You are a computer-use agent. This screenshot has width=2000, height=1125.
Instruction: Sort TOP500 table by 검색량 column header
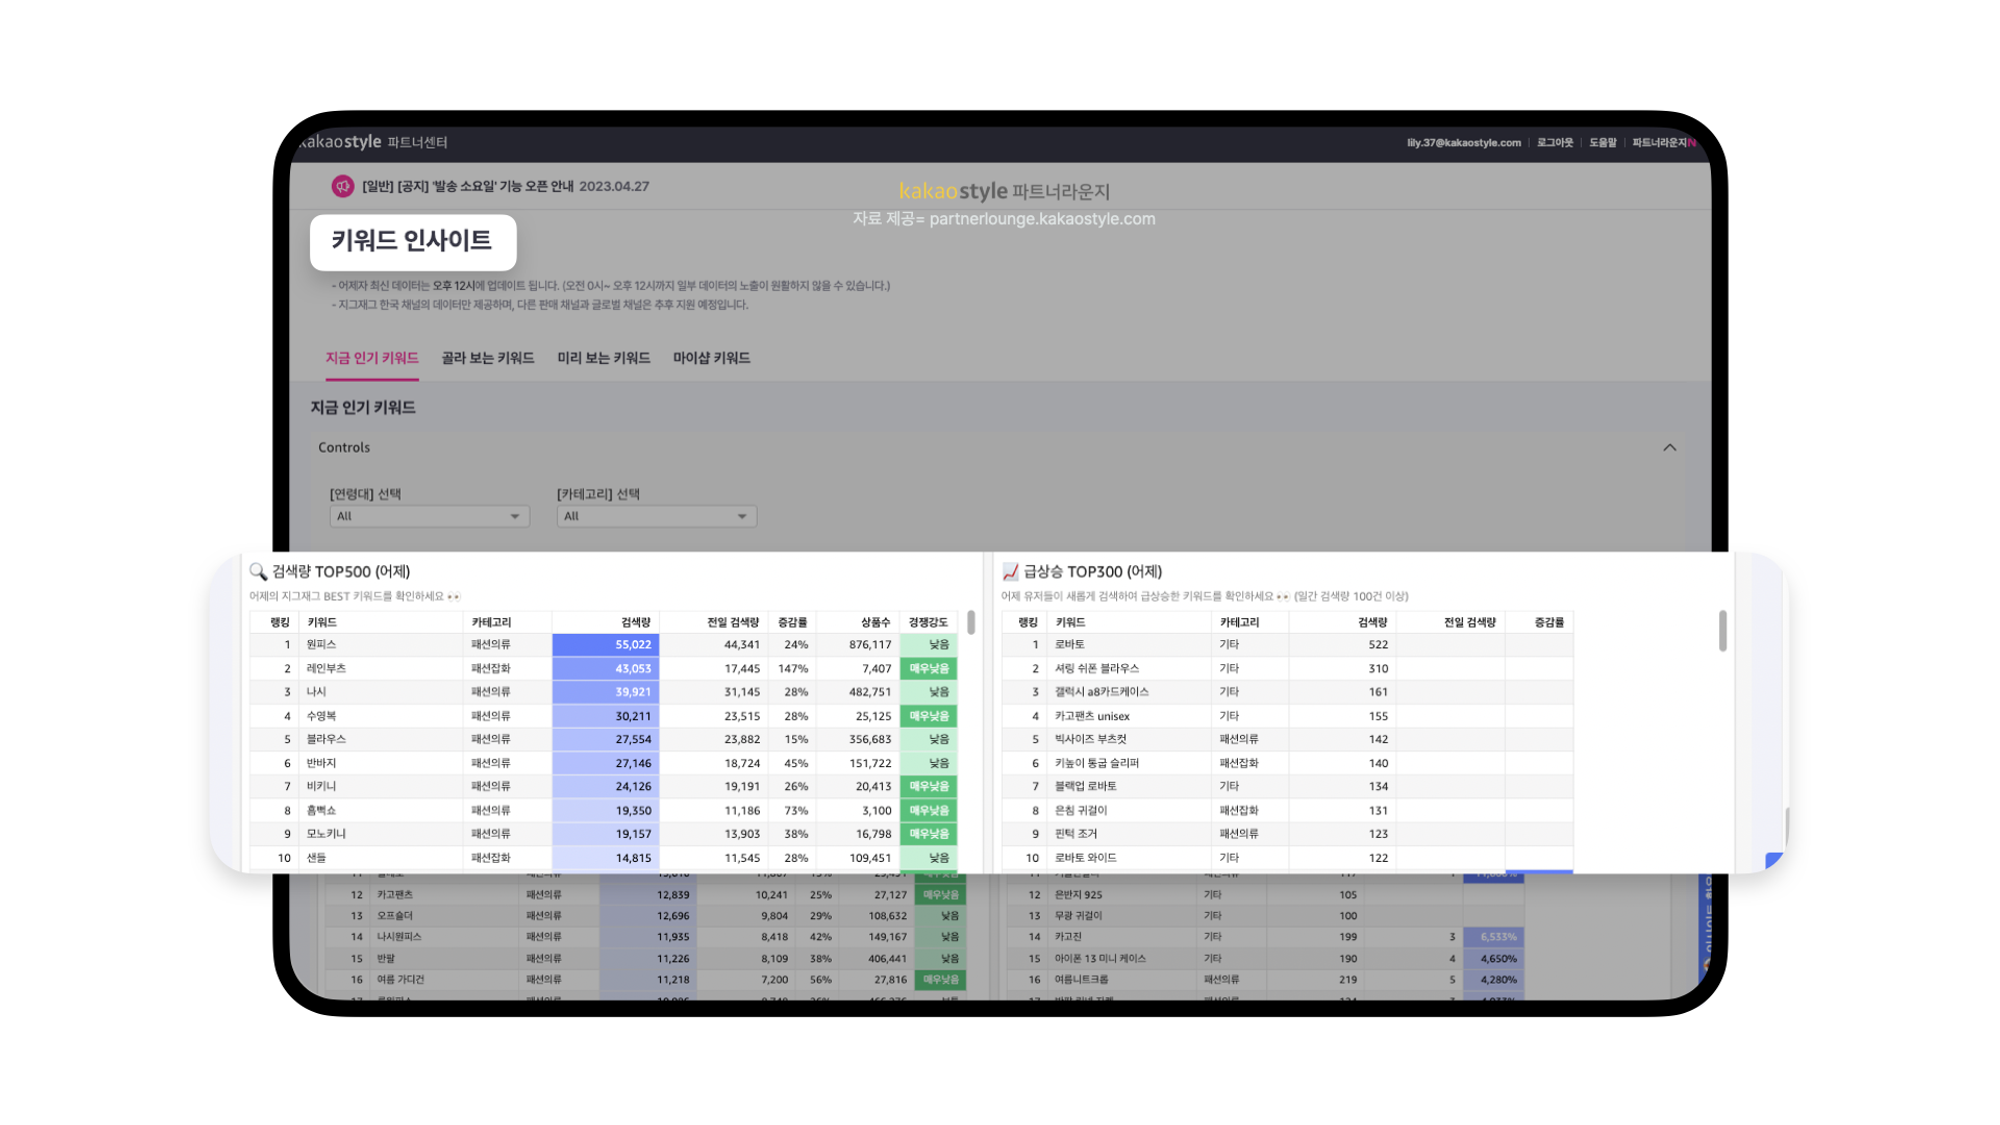[x=635, y=622]
